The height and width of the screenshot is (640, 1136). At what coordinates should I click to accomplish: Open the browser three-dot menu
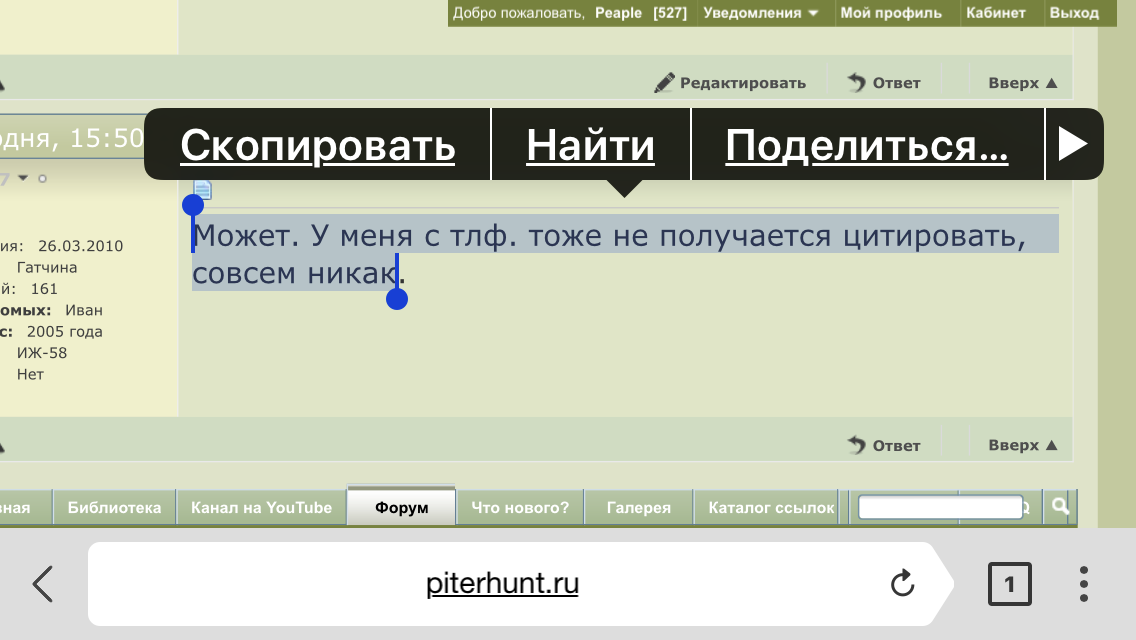pos(1084,583)
